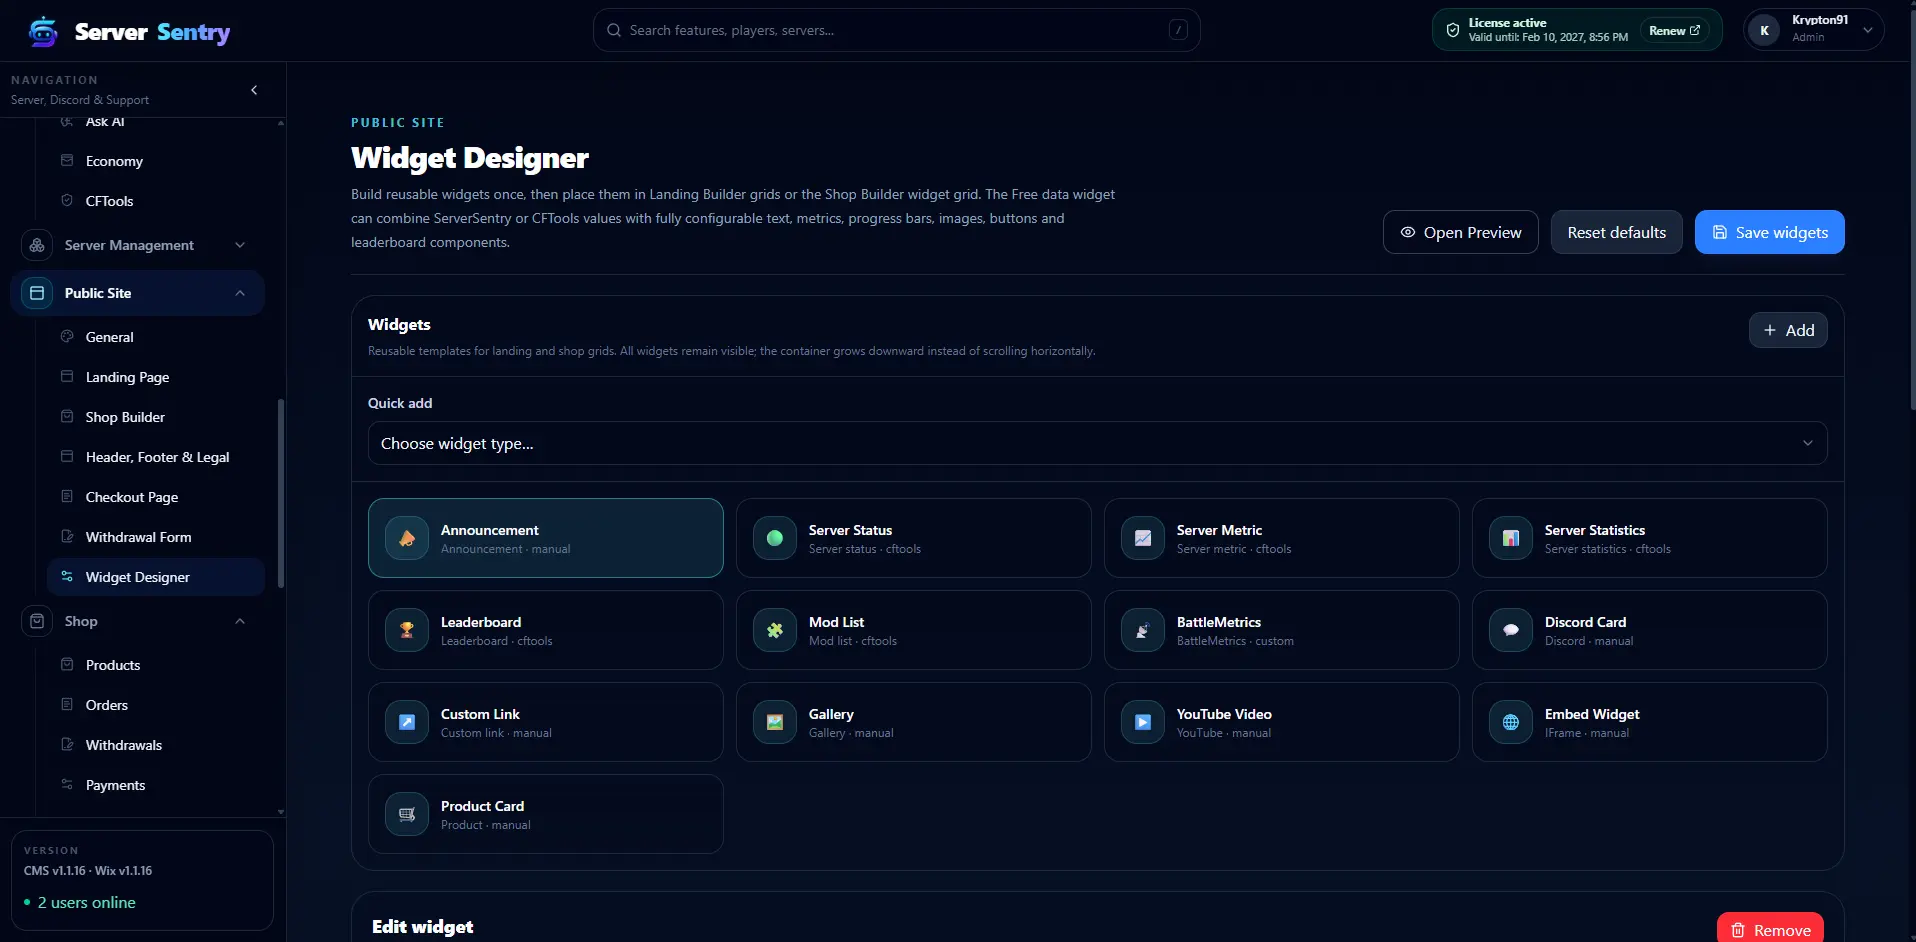Collapse the Public Site section chevron
This screenshot has height=942, width=1916.
click(240, 293)
